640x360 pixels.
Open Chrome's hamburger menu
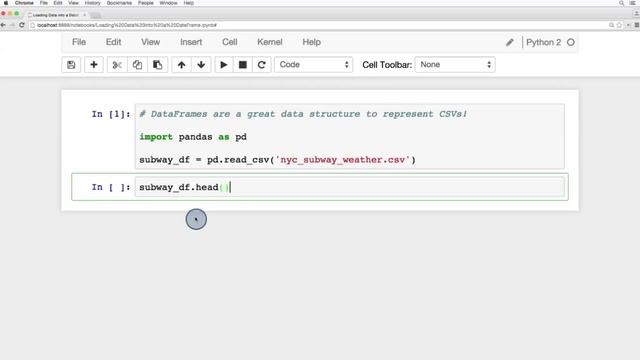[x=636, y=25]
